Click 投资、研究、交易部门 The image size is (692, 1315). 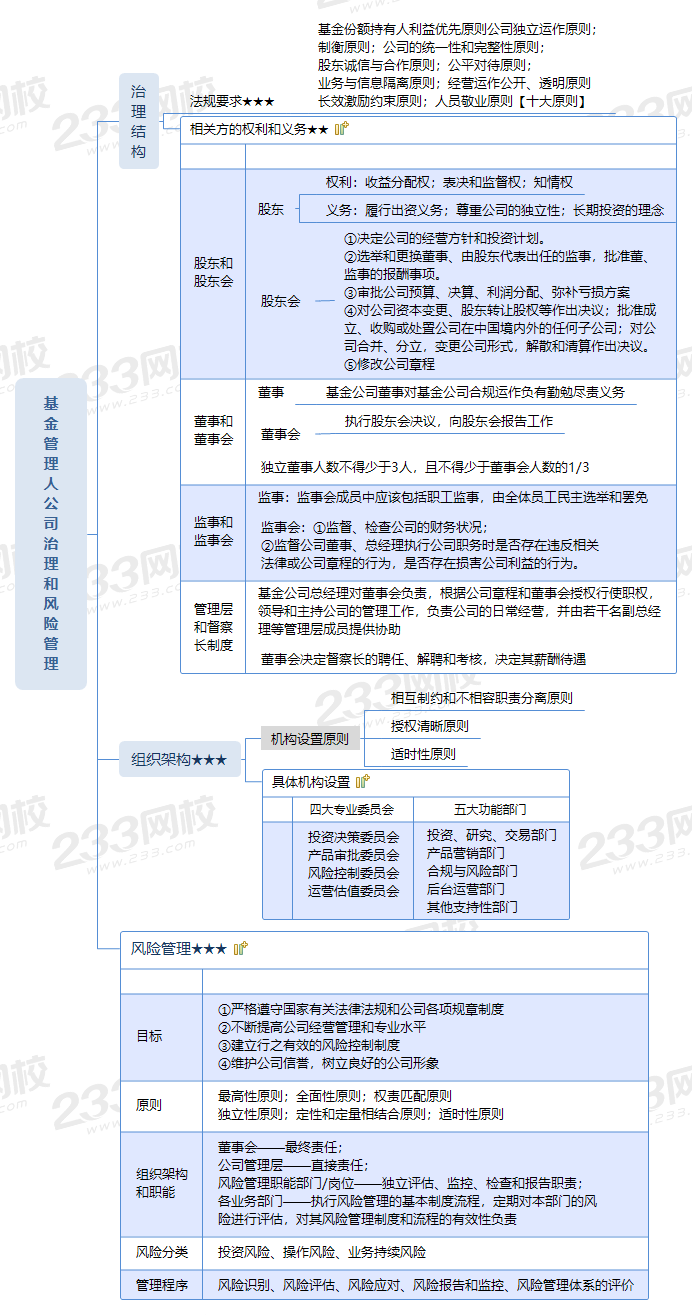pos(492,834)
